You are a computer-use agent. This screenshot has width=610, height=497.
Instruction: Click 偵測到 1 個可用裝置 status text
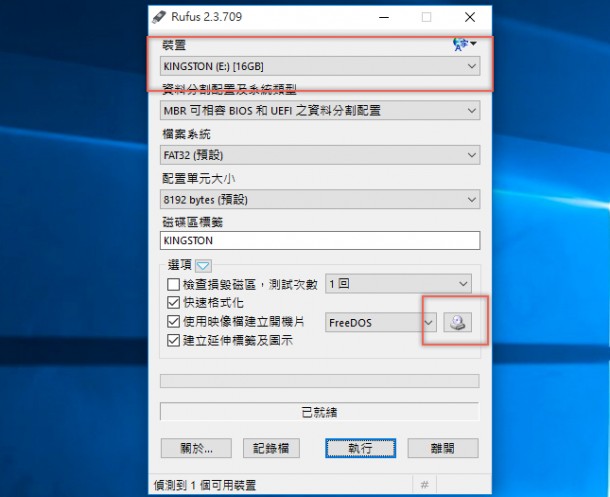[x=205, y=485]
